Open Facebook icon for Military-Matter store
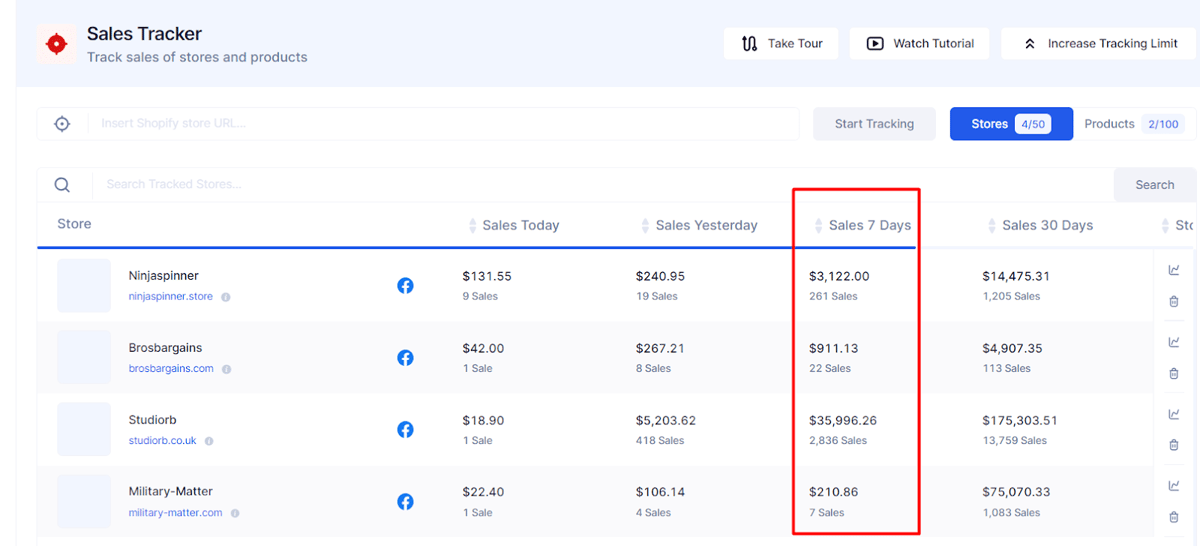This screenshot has height=546, width=1200. [405, 502]
